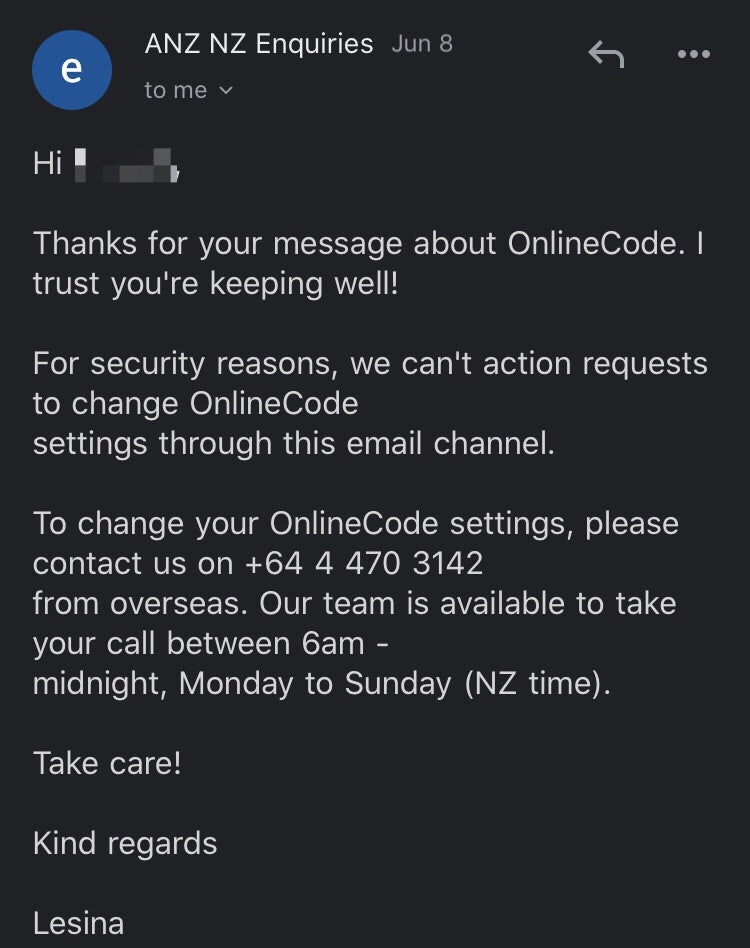The width and height of the screenshot is (750, 948).
Task: Click the Jun 8 date label
Action: (x=422, y=44)
